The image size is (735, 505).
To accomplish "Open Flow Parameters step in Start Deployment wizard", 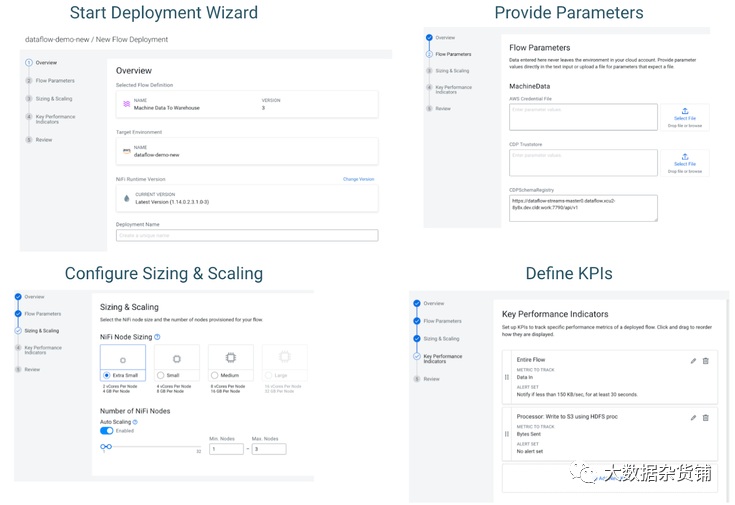I will (x=55, y=81).
